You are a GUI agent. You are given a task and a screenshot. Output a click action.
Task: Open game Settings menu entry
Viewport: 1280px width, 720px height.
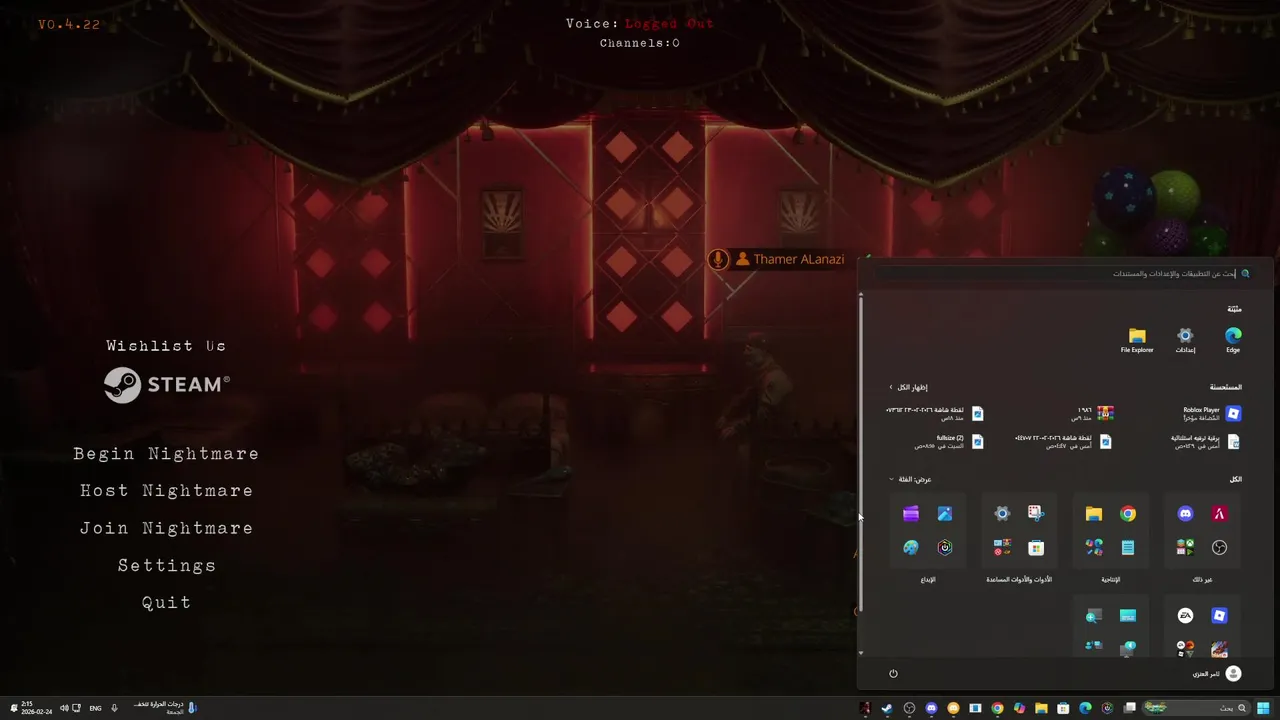[x=167, y=566]
